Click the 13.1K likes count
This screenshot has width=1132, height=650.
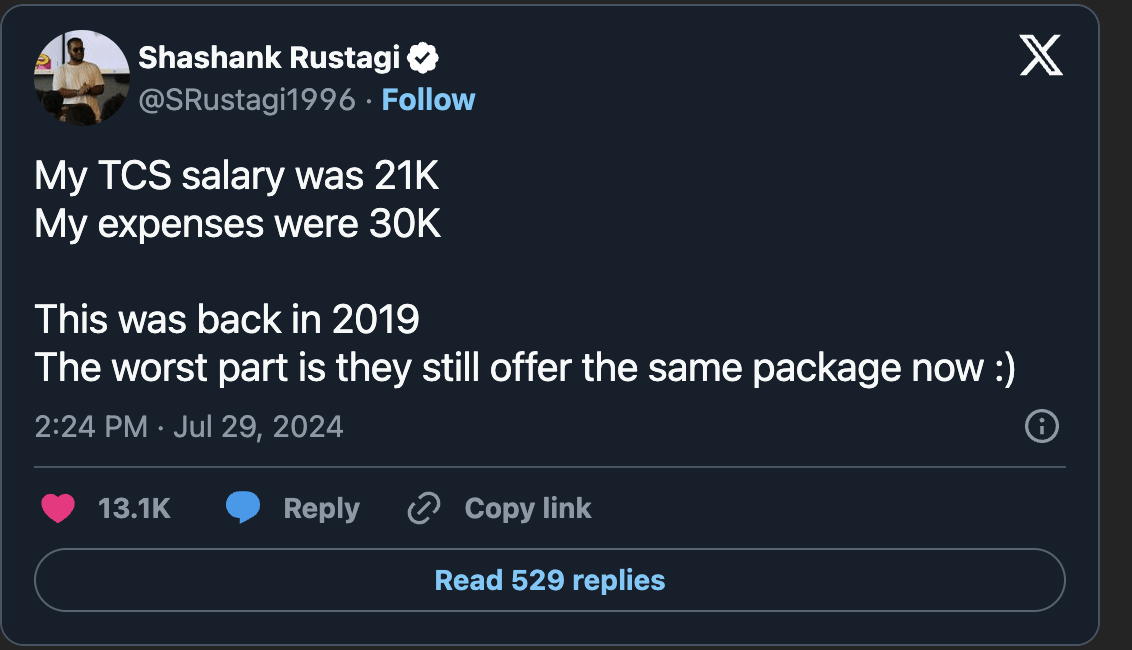[x=134, y=509]
